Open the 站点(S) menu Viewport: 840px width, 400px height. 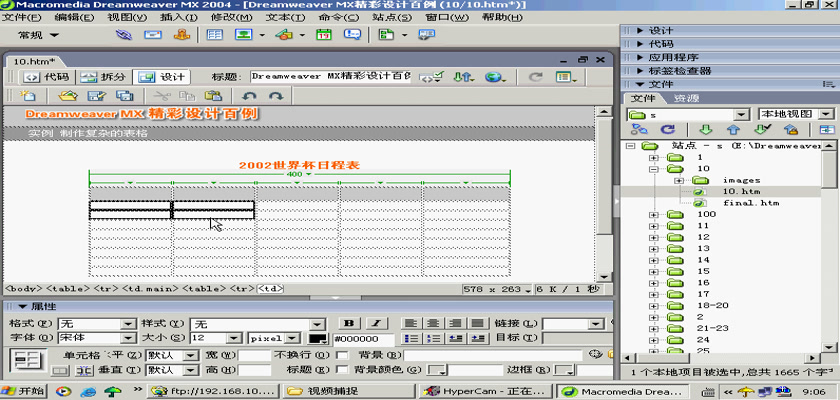[392, 17]
